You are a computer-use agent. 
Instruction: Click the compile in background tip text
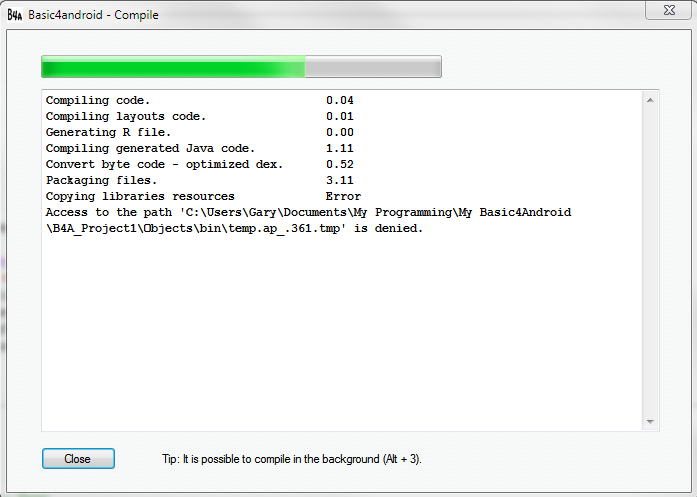[x=292, y=459]
